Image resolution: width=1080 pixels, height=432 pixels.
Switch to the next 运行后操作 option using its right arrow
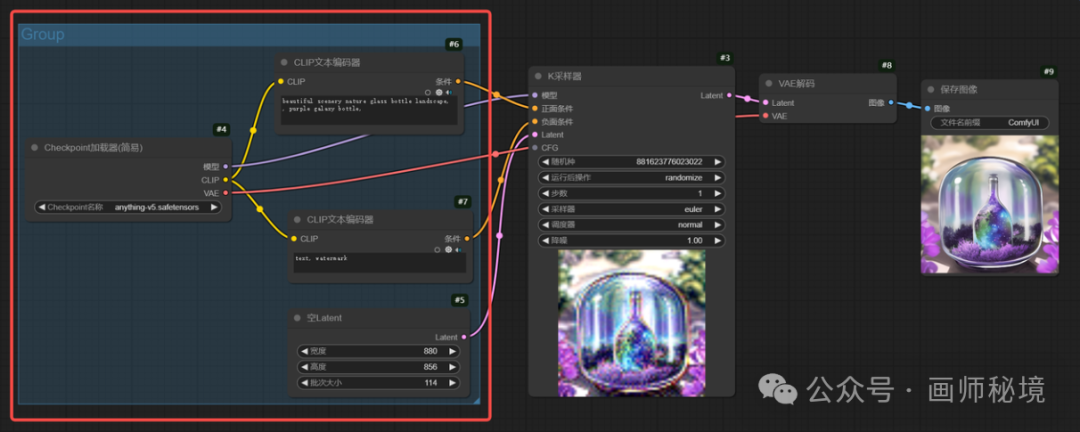[717, 177]
